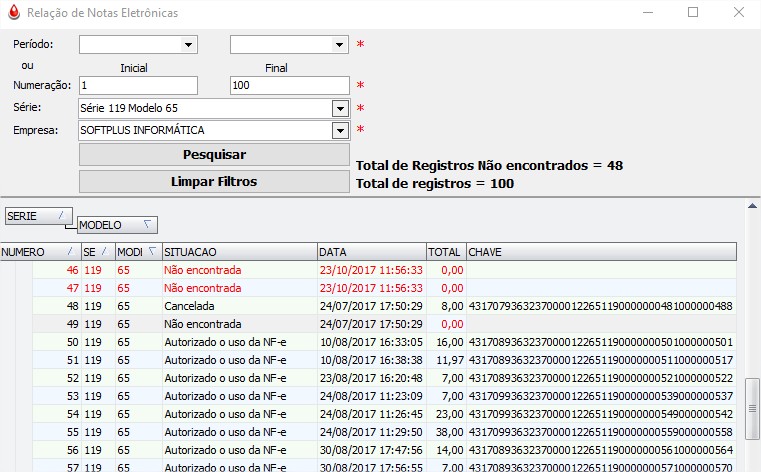Sort by the TOTAL column header
The image size is (761, 472).
tap(446, 252)
